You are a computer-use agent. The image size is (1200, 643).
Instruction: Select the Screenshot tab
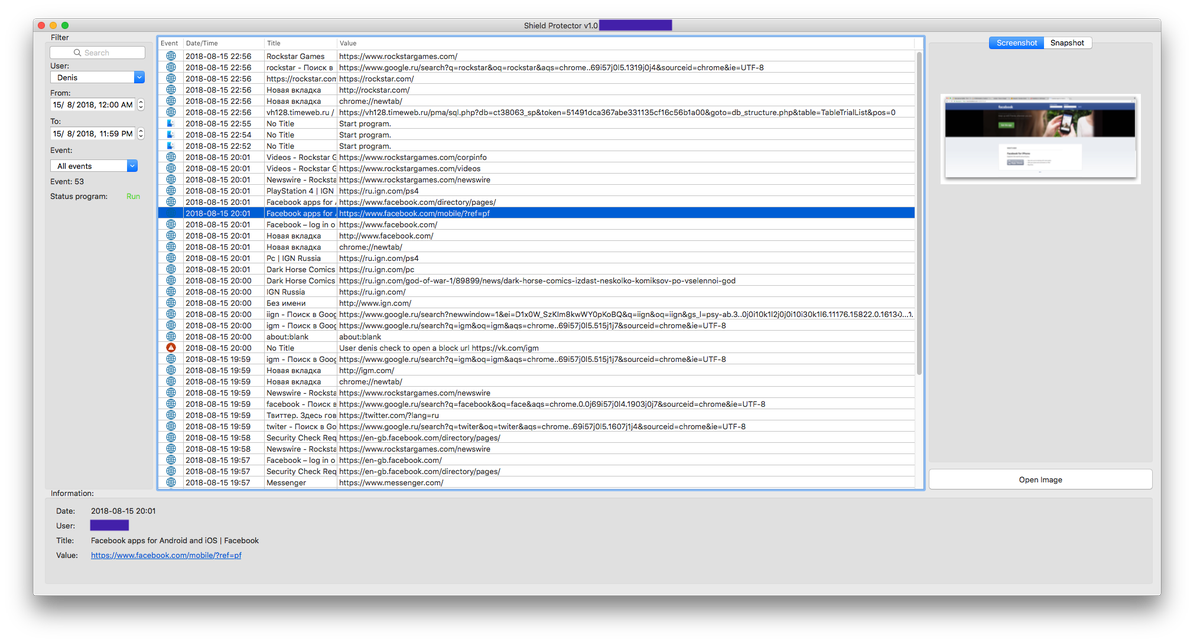1016,43
